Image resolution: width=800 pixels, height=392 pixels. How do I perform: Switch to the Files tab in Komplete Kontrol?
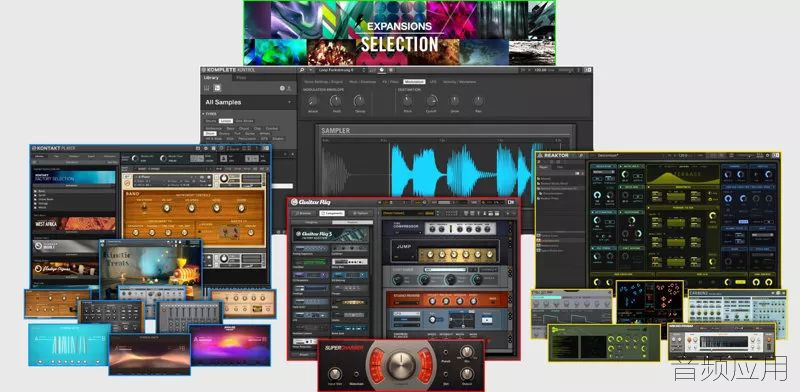click(x=241, y=78)
